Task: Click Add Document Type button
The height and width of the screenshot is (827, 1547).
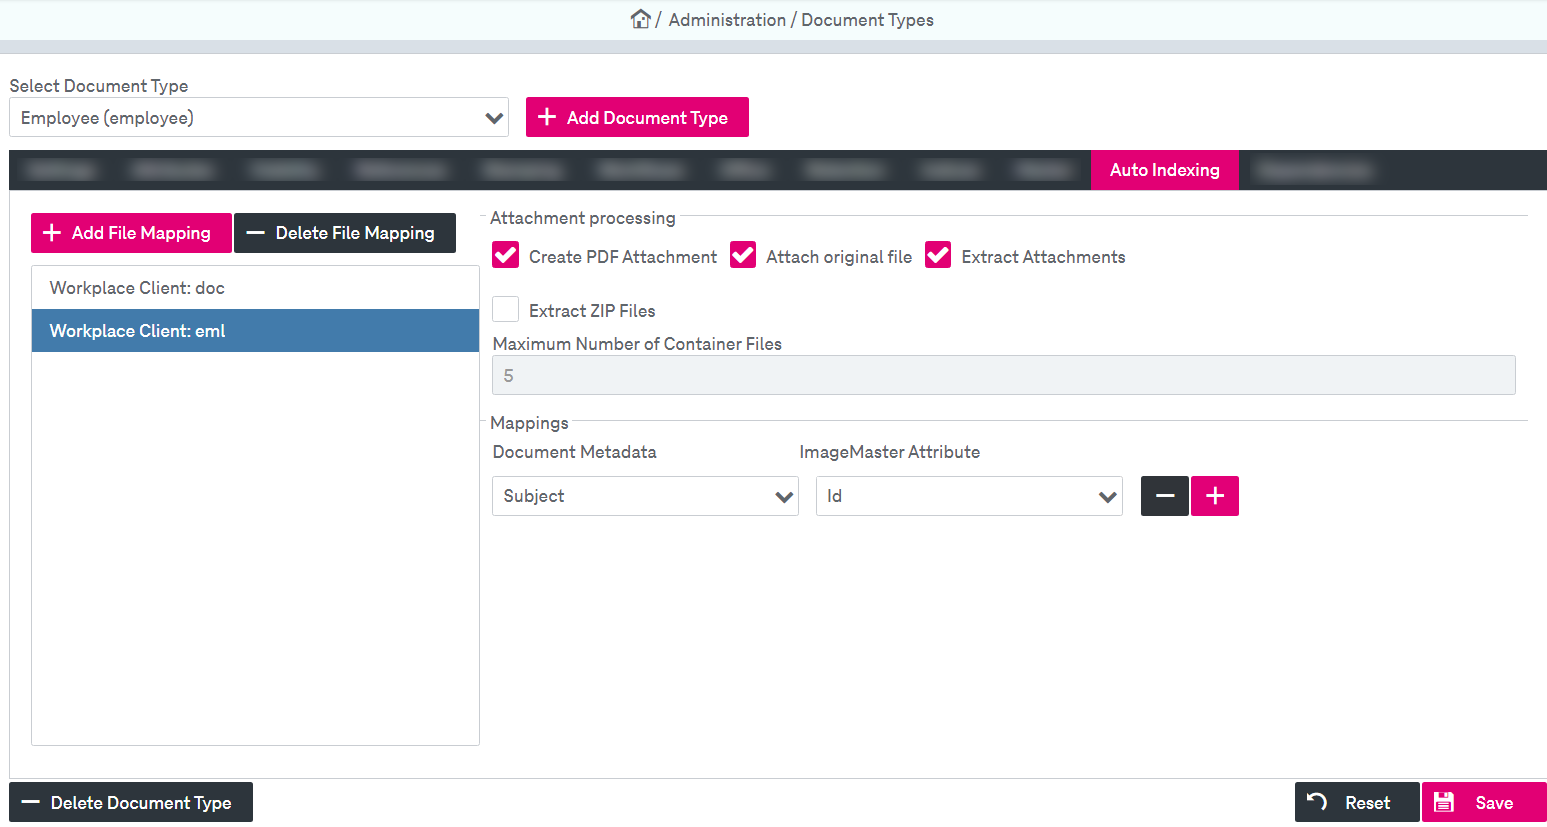Action: click(637, 117)
